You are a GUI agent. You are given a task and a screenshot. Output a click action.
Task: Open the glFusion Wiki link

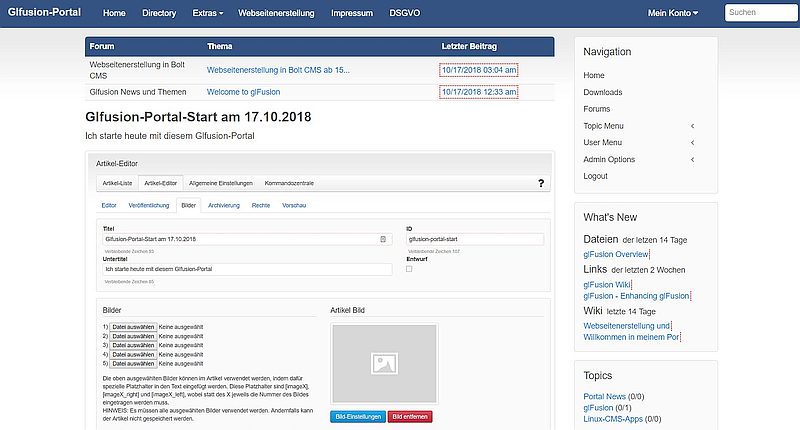(607, 285)
